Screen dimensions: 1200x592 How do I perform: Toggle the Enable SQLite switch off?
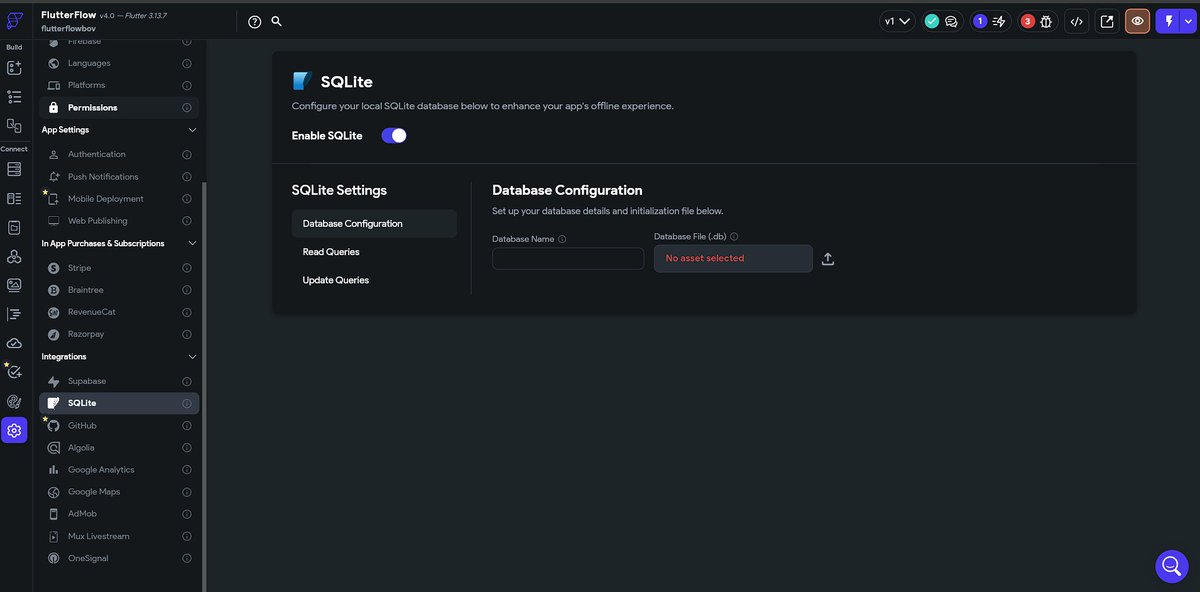pos(394,135)
